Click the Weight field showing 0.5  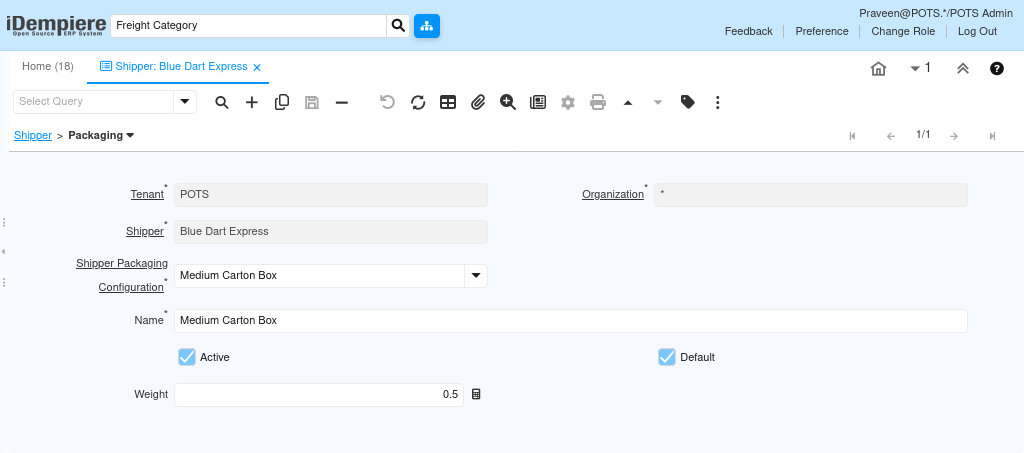(319, 394)
